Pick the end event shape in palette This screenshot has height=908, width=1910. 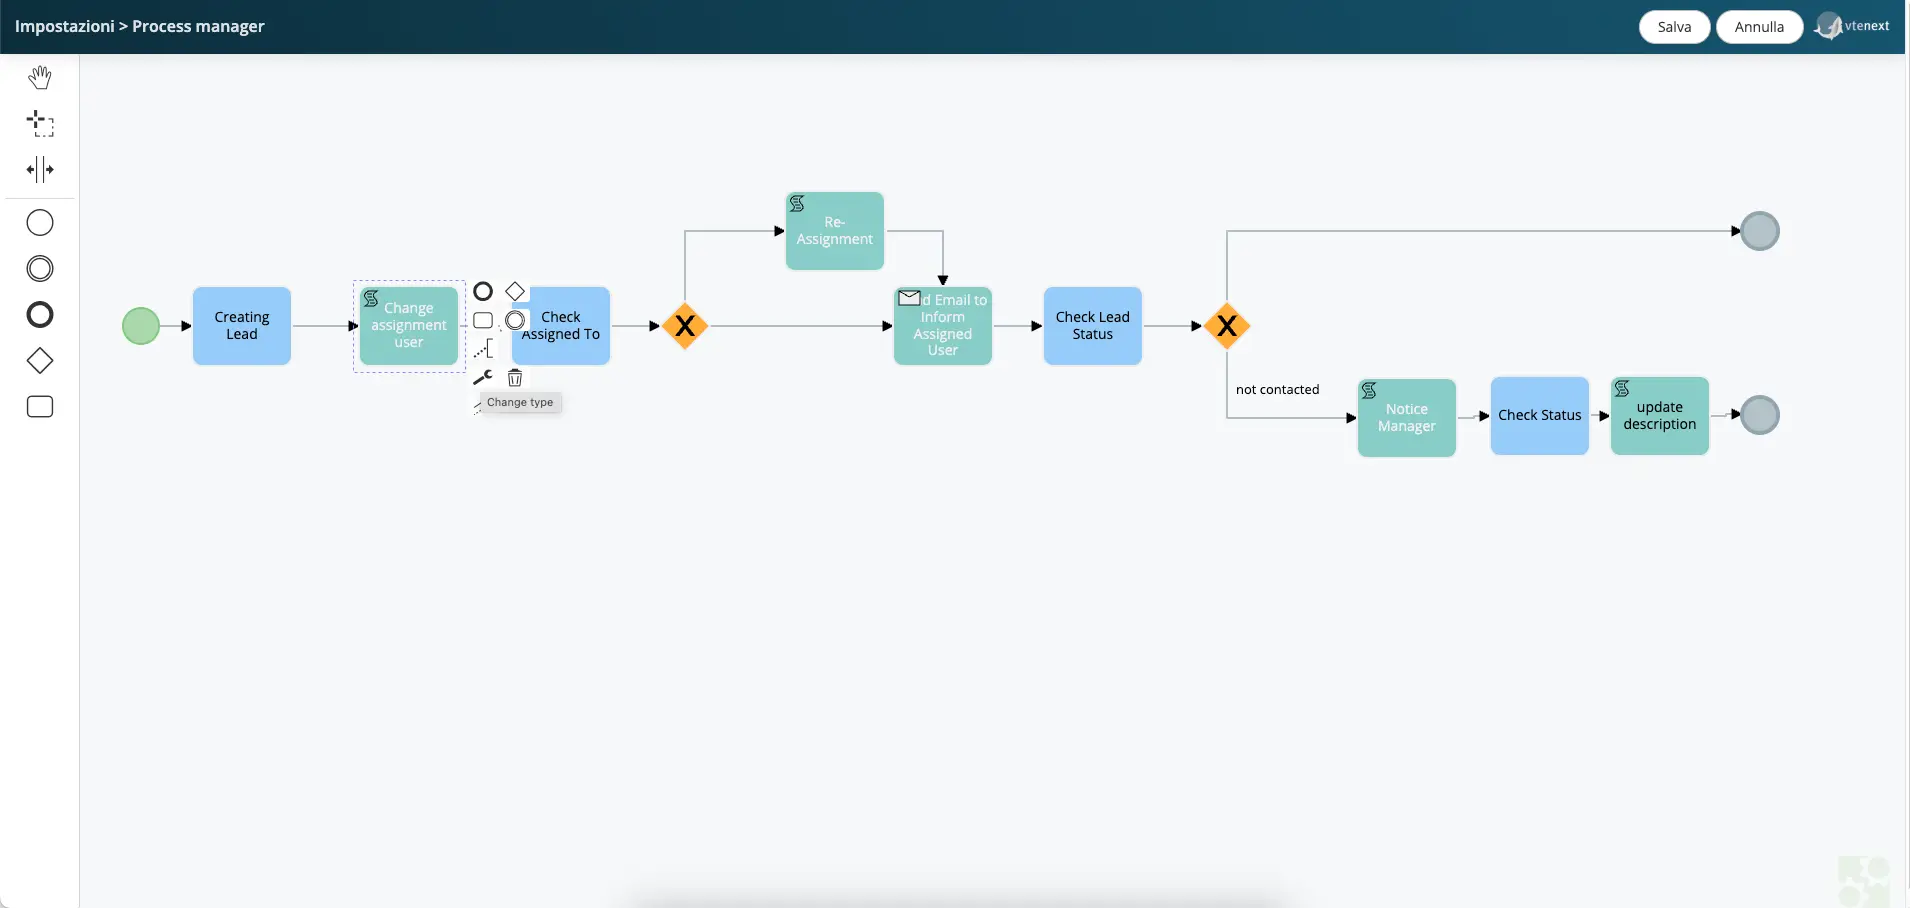pyautogui.click(x=40, y=315)
